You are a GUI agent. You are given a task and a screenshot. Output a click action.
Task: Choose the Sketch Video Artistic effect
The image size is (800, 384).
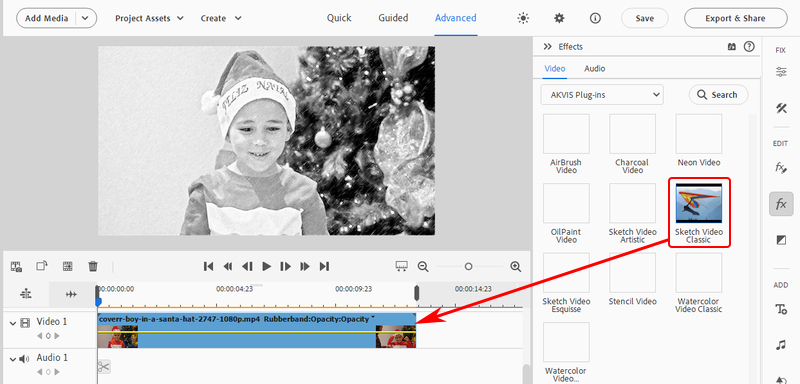[632, 203]
